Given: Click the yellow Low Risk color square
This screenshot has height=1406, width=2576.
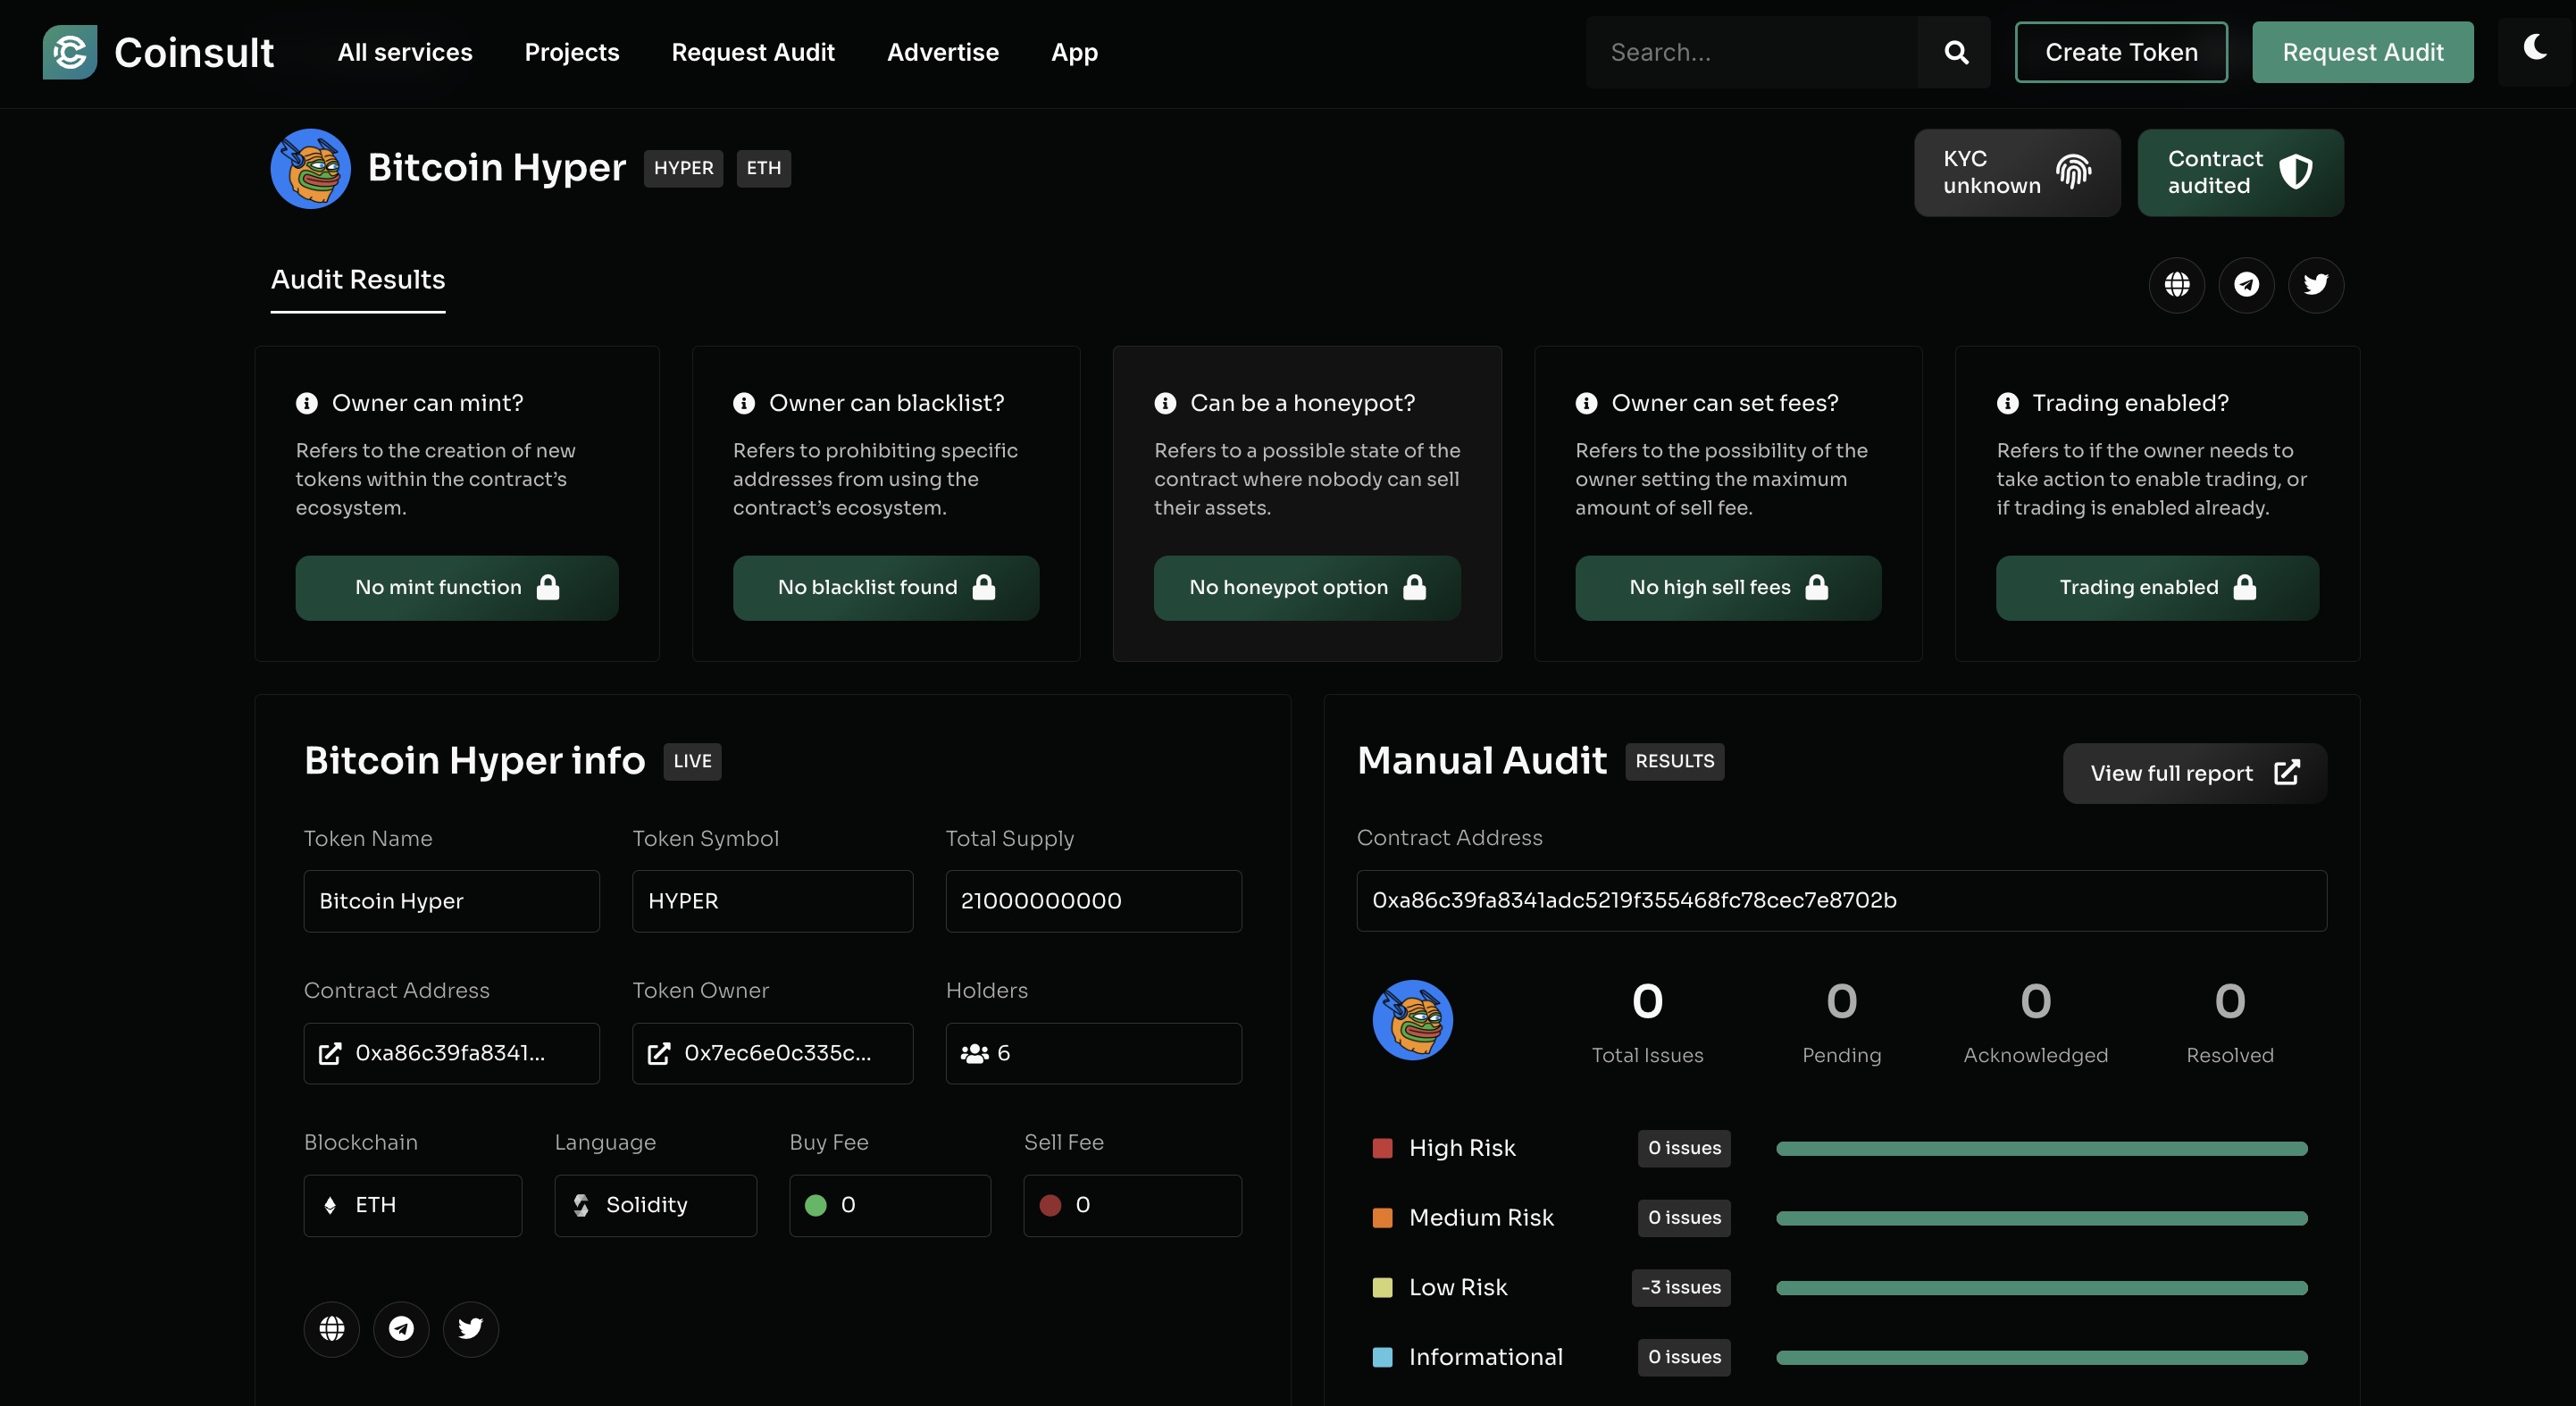Looking at the screenshot, I should [1383, 1288].
